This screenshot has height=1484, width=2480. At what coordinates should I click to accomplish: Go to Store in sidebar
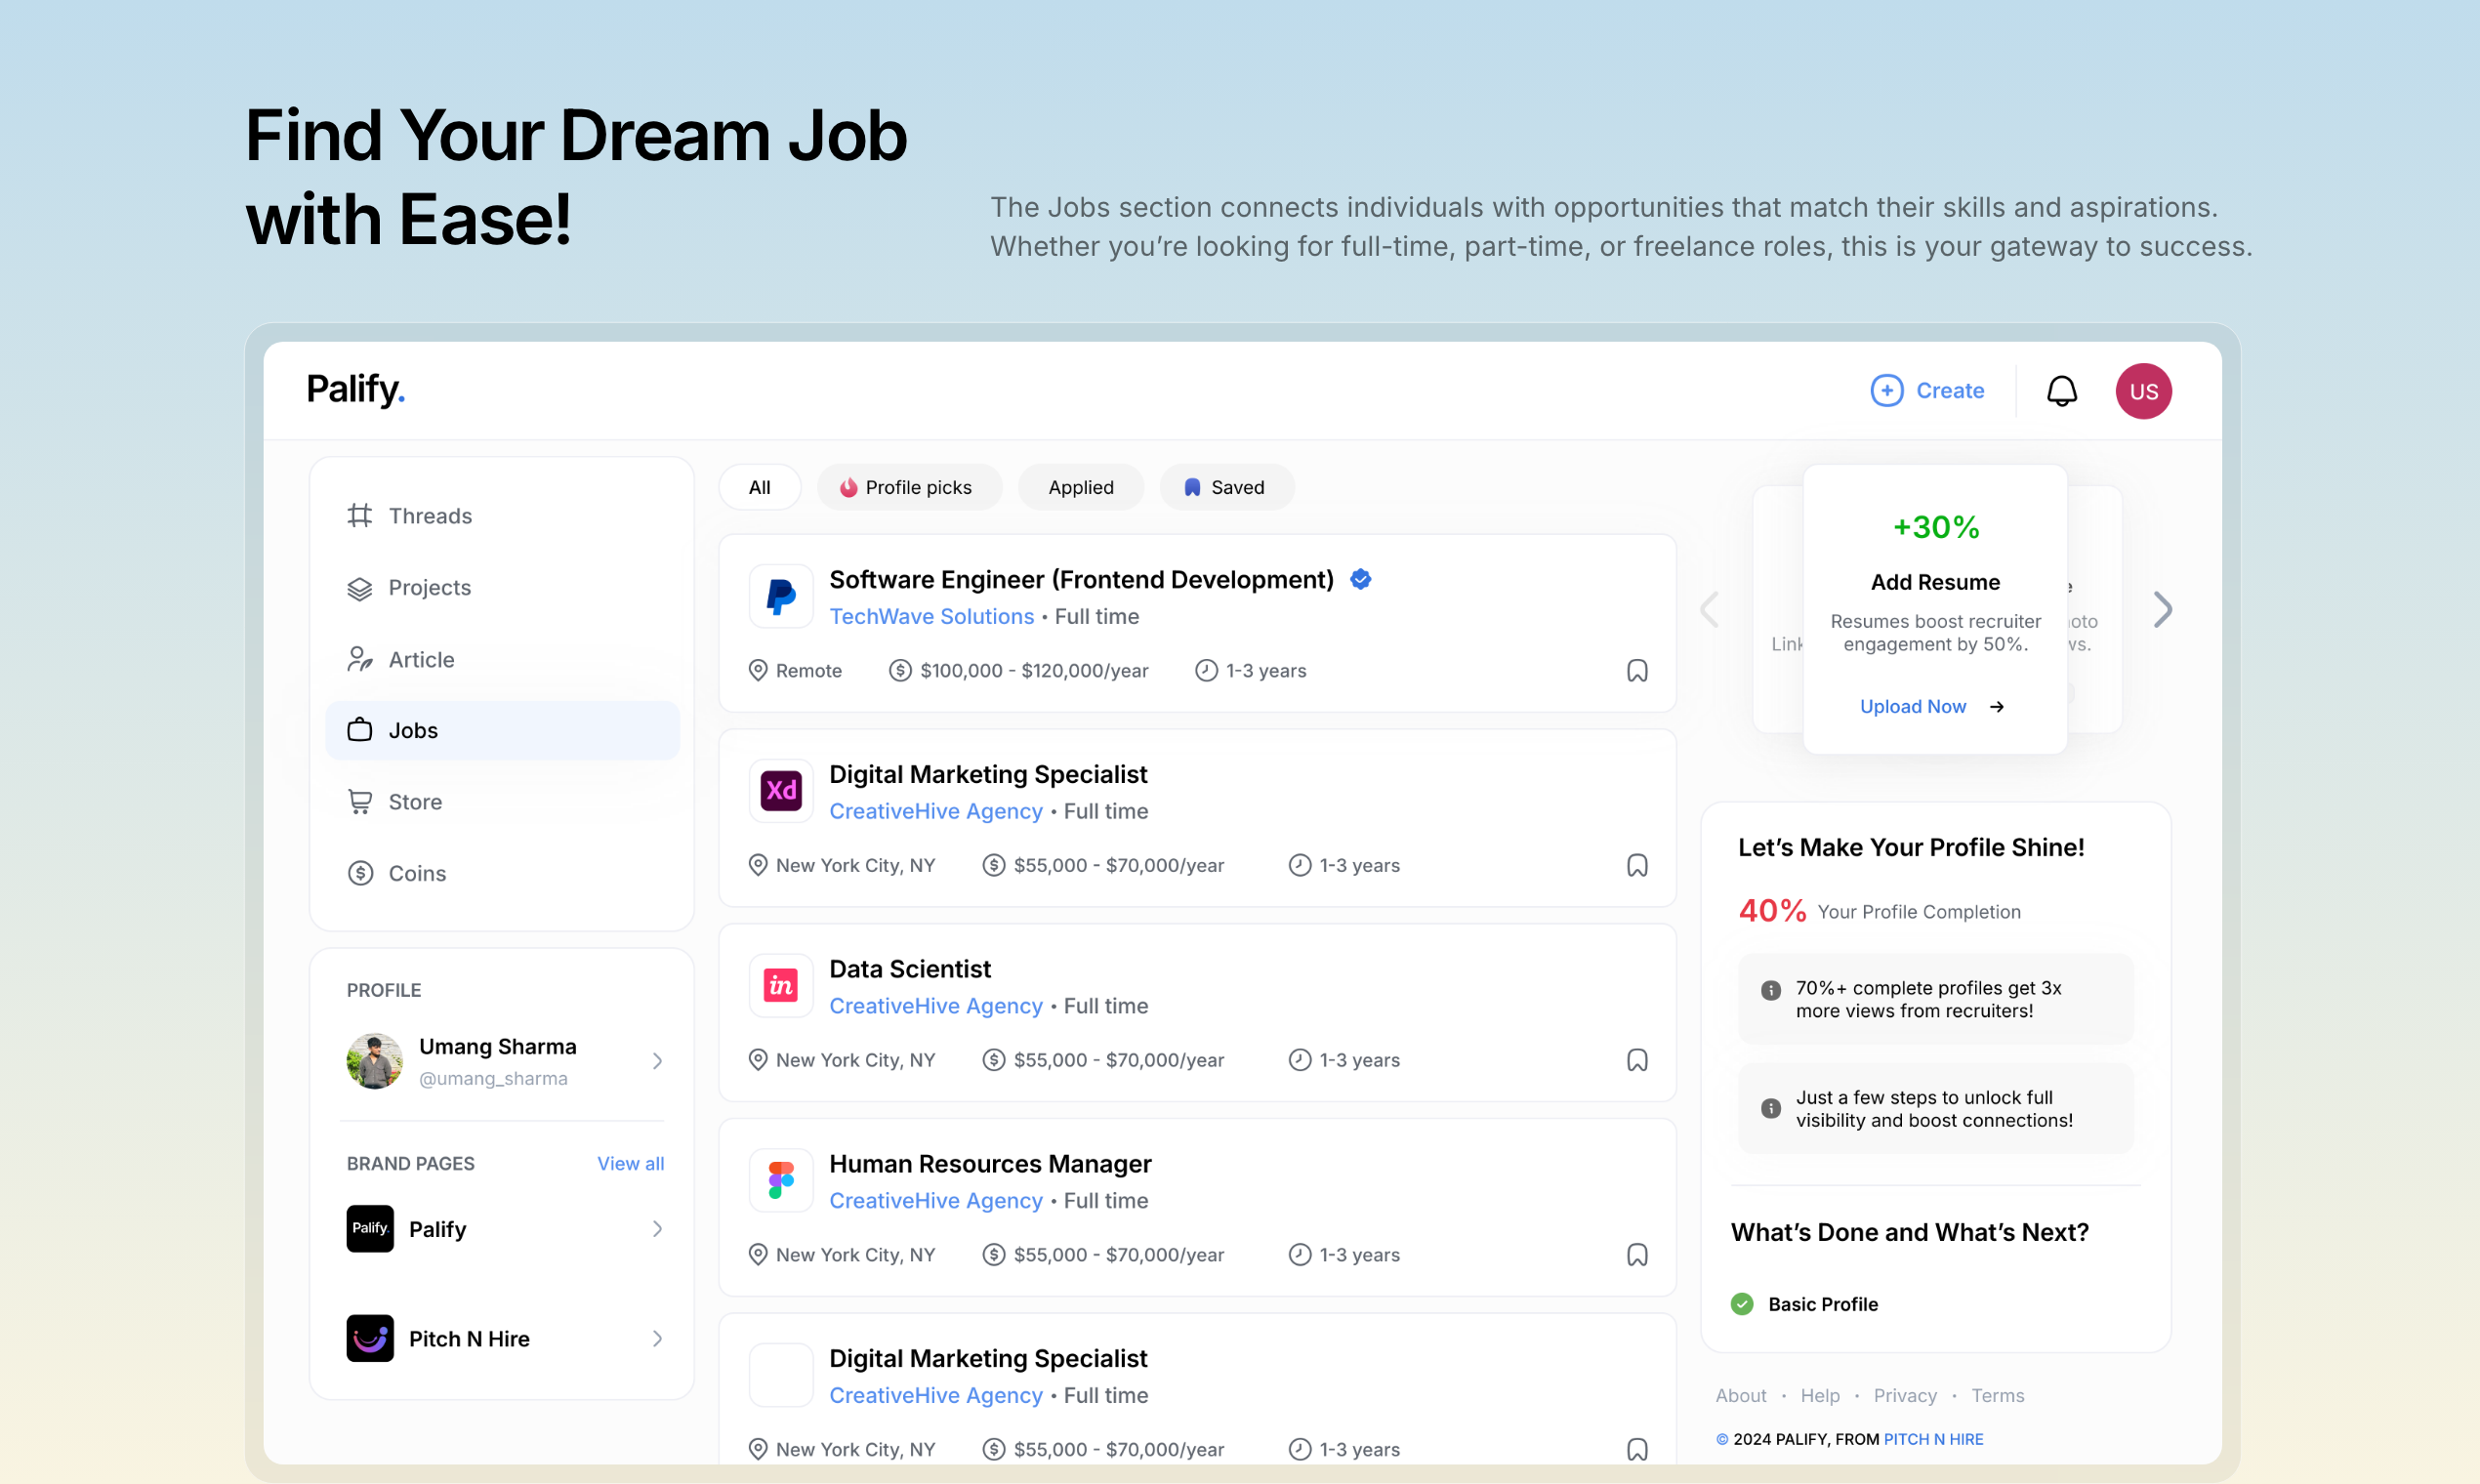[x=414, y=802]
